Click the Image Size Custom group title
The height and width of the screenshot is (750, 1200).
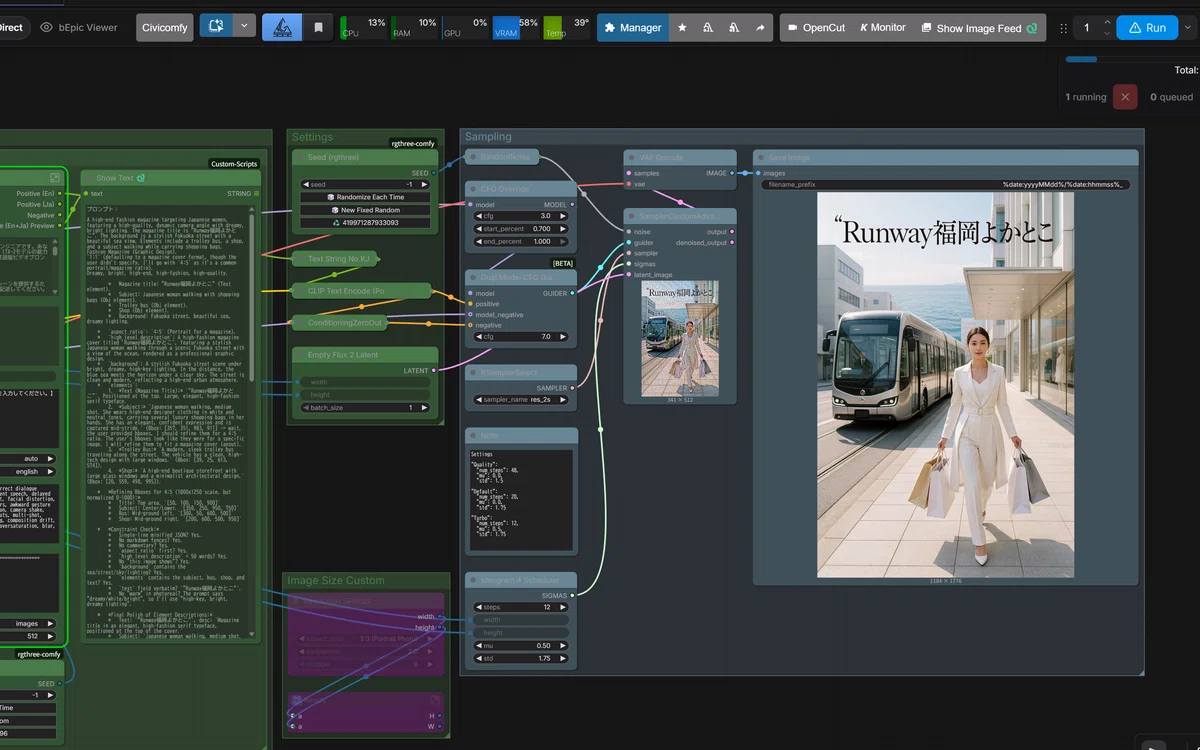point(336,580)
